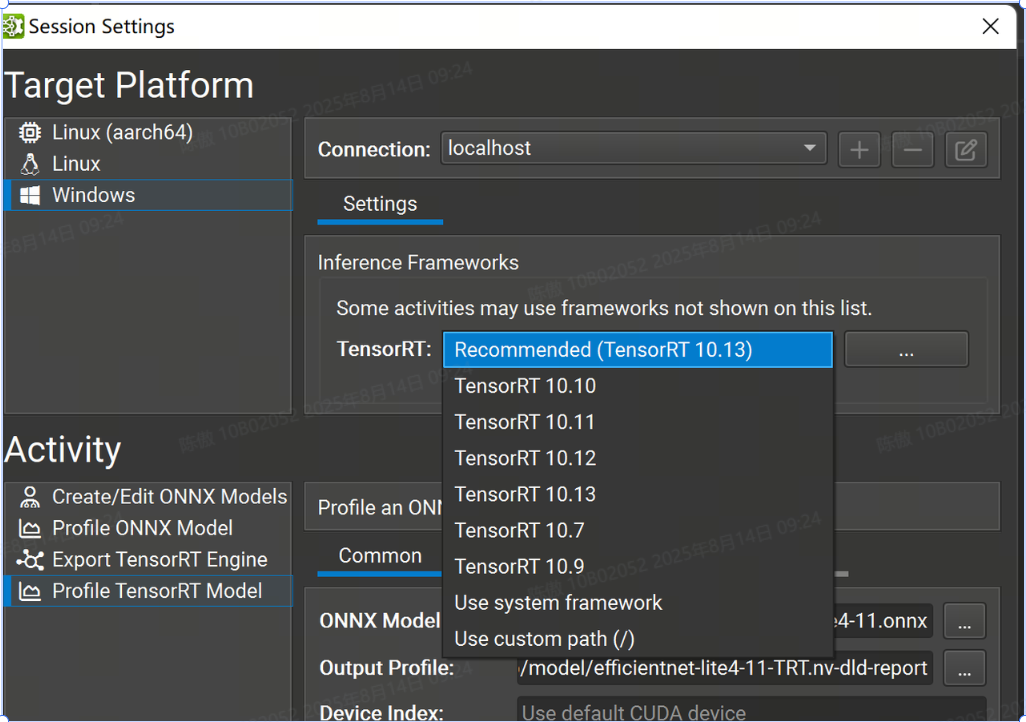Select Windows target platform
Viewport: 1026px width, 722px height.
pos(149,196)
